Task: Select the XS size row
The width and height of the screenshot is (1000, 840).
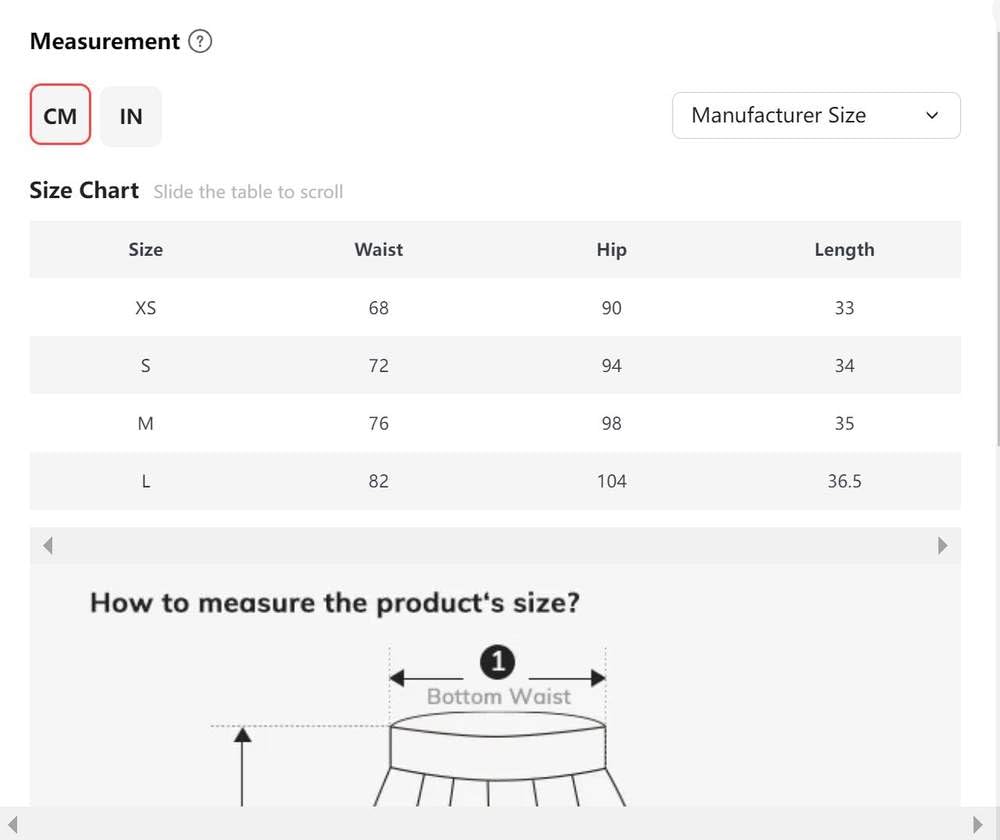Action: coord(495,307)
